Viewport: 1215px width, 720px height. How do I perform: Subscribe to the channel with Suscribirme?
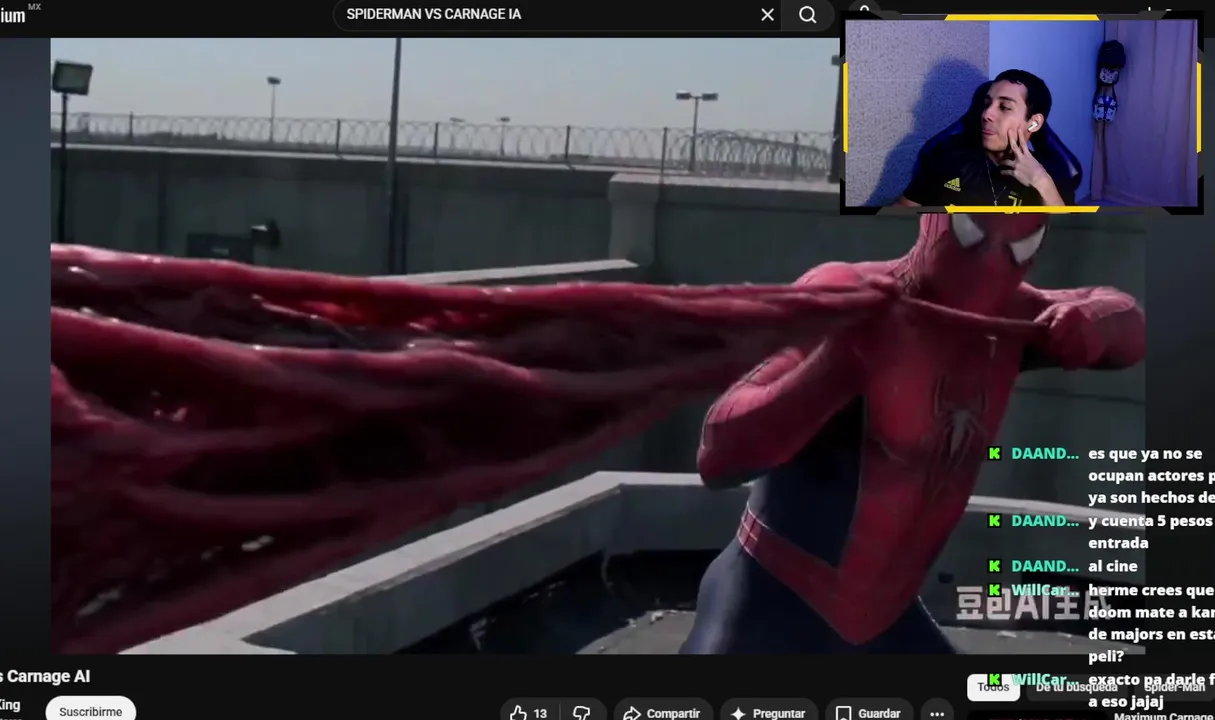90,711
